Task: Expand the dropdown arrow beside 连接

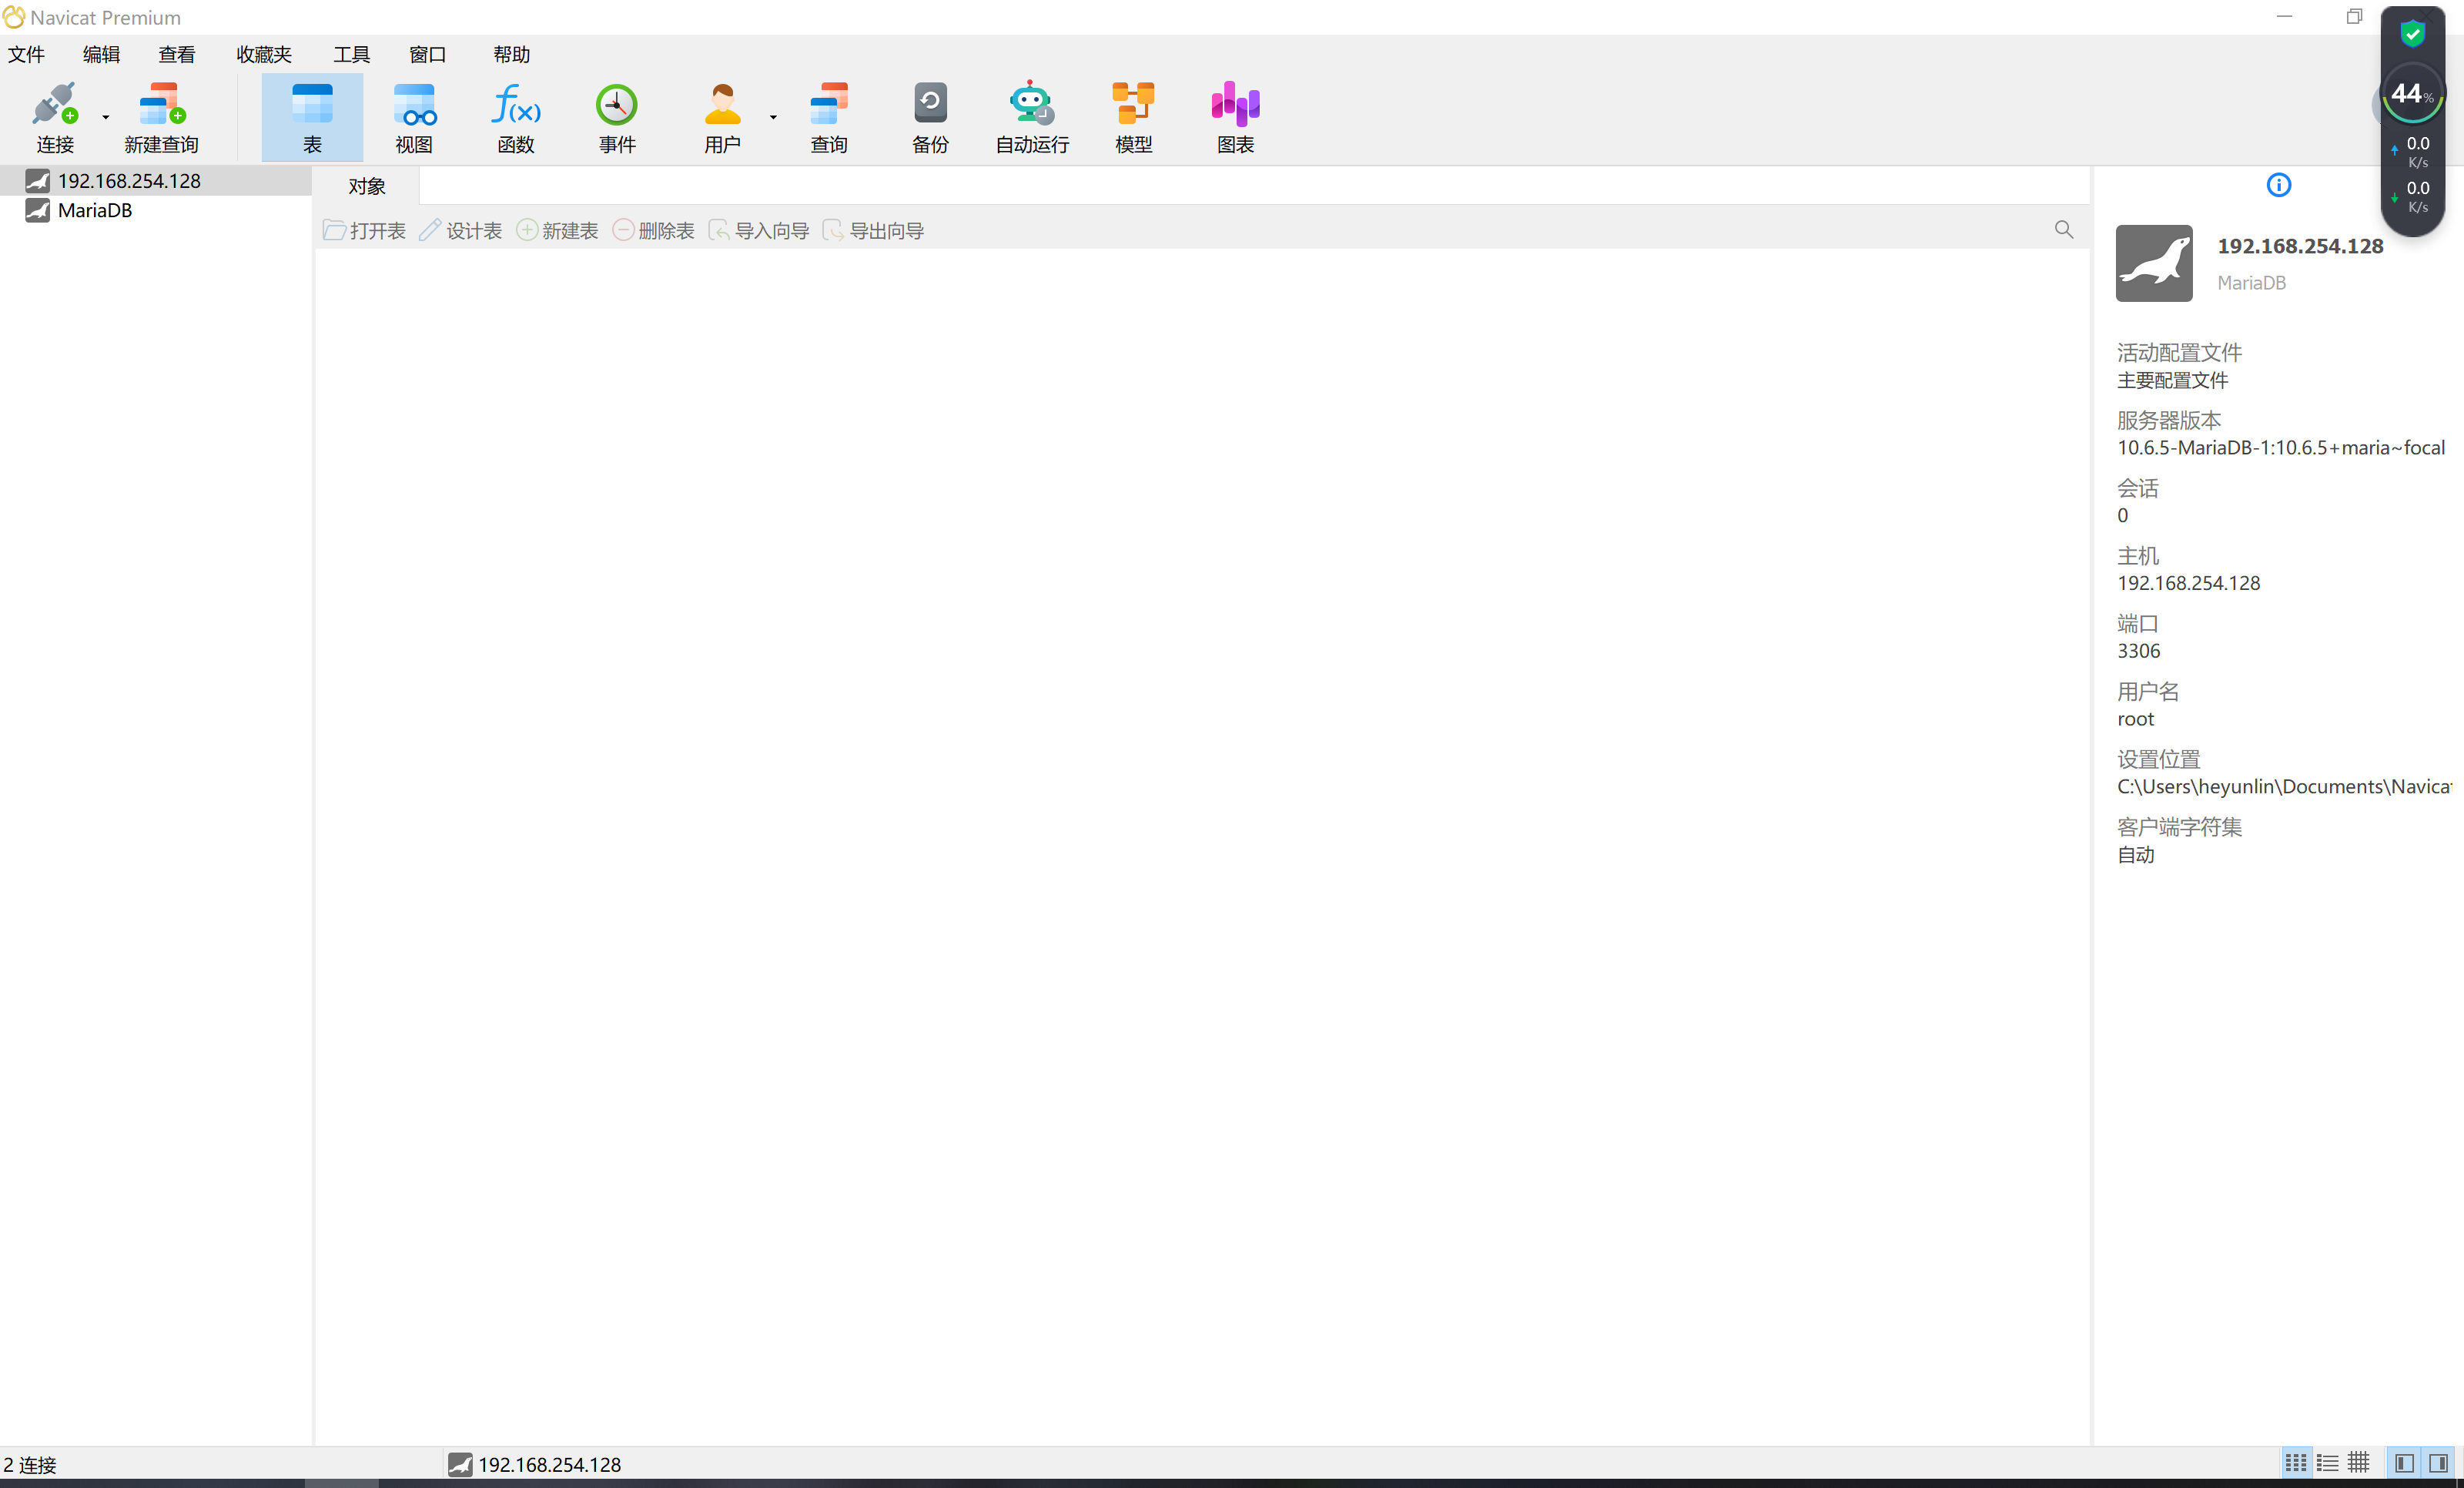Action: pos(105,118)
